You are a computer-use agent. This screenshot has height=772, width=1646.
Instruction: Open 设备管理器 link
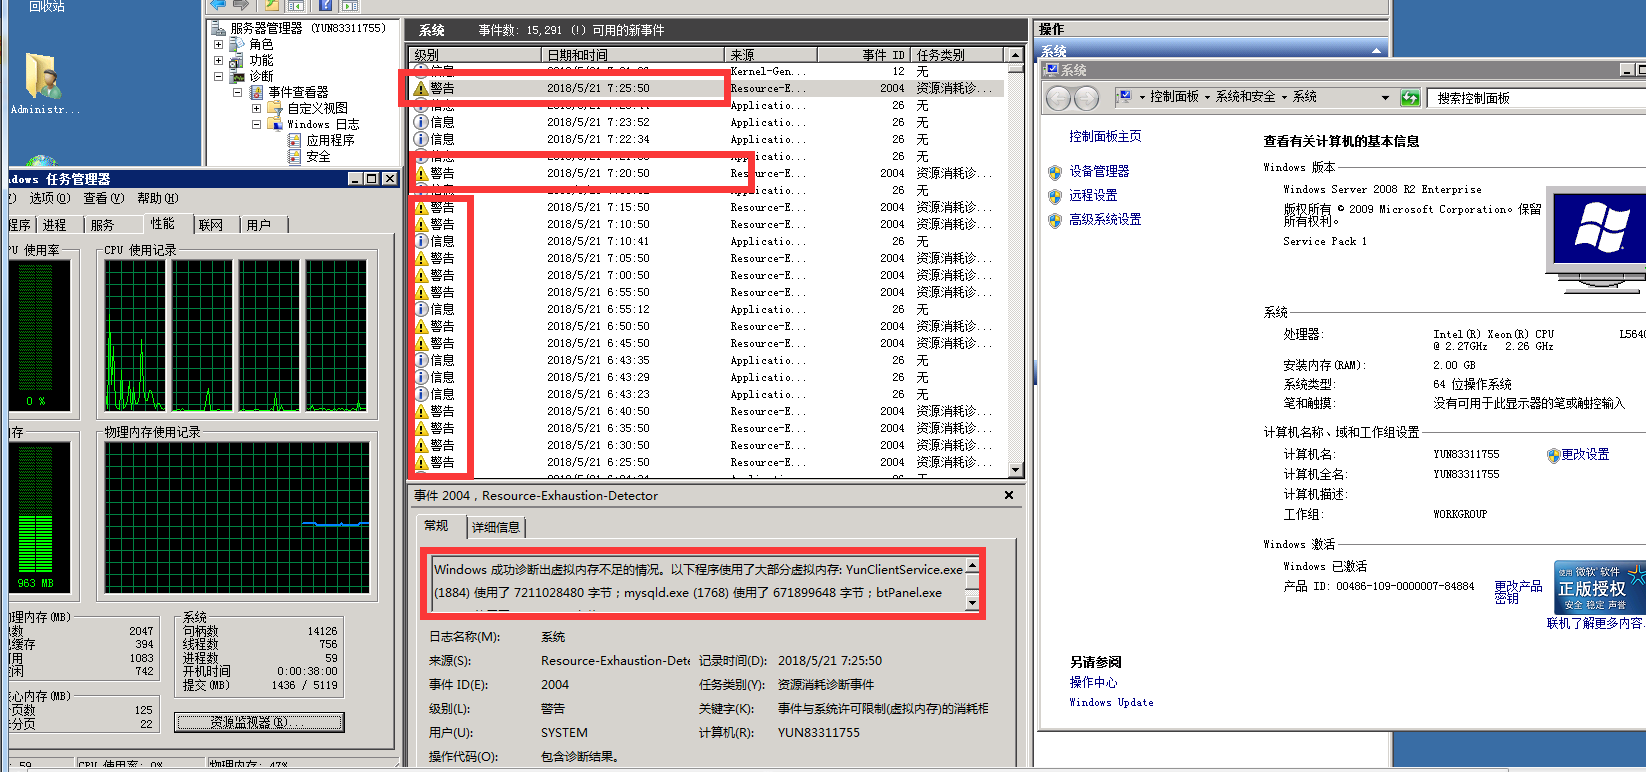tap(1099, 172)
